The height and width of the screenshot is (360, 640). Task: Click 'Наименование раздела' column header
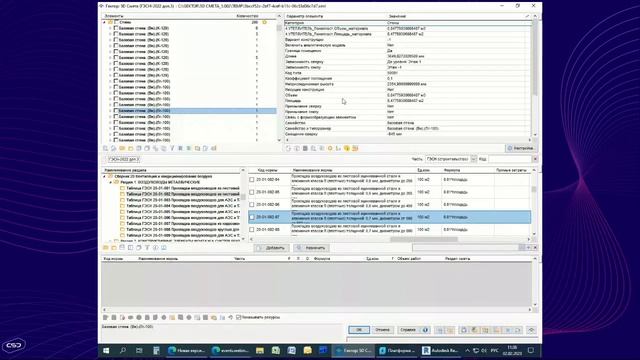[x=125, y=170]
